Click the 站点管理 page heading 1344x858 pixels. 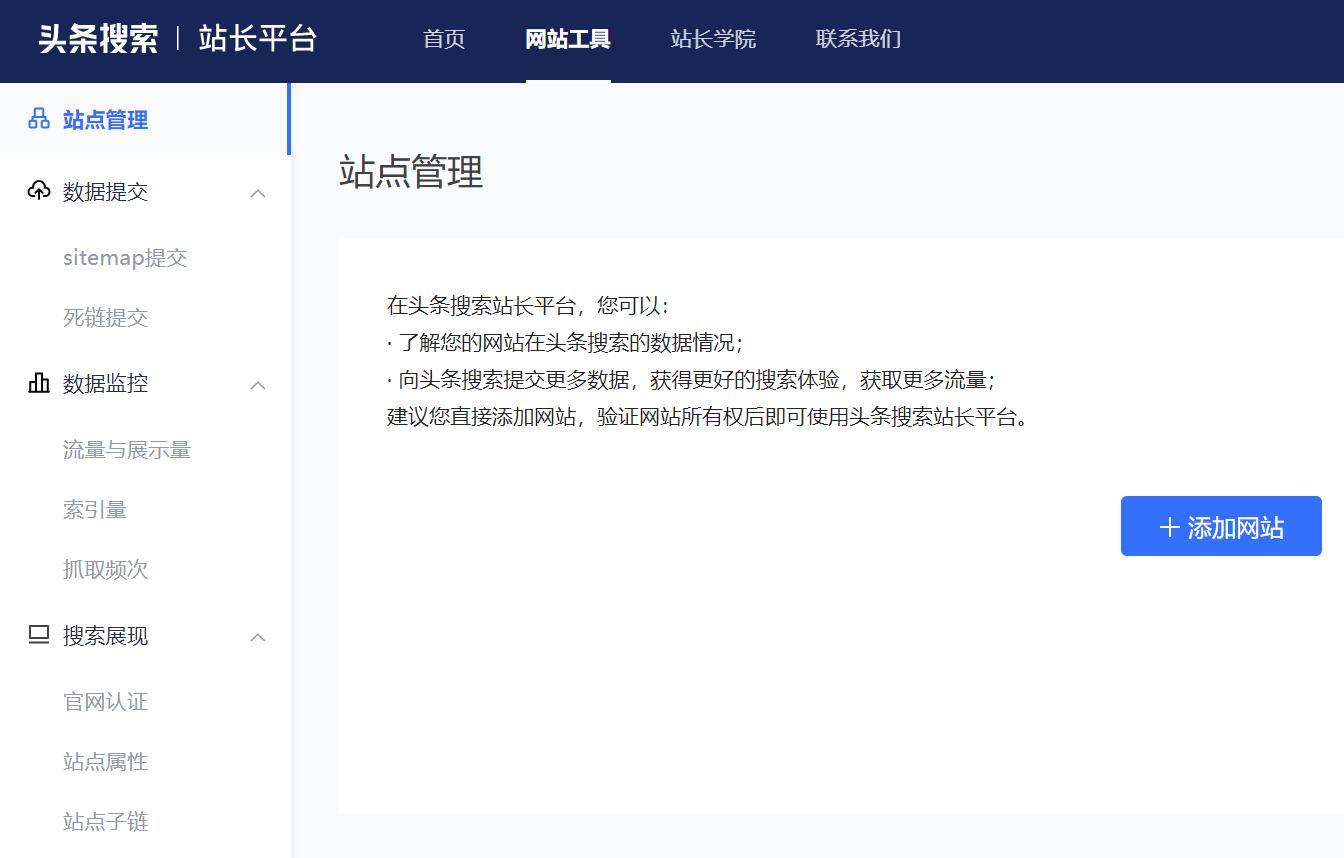pyautogui.click(x=411, y=172)
